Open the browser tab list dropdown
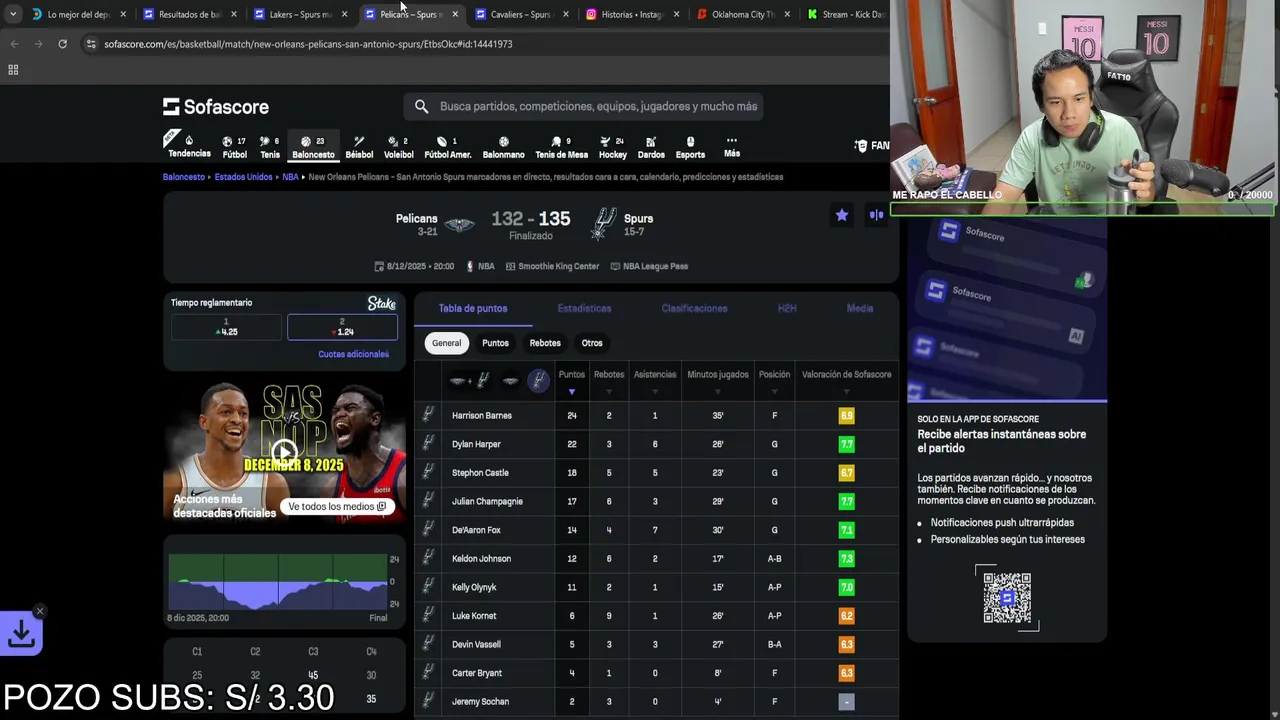This screenshot has width=1280, height=720. pos(12,14)
